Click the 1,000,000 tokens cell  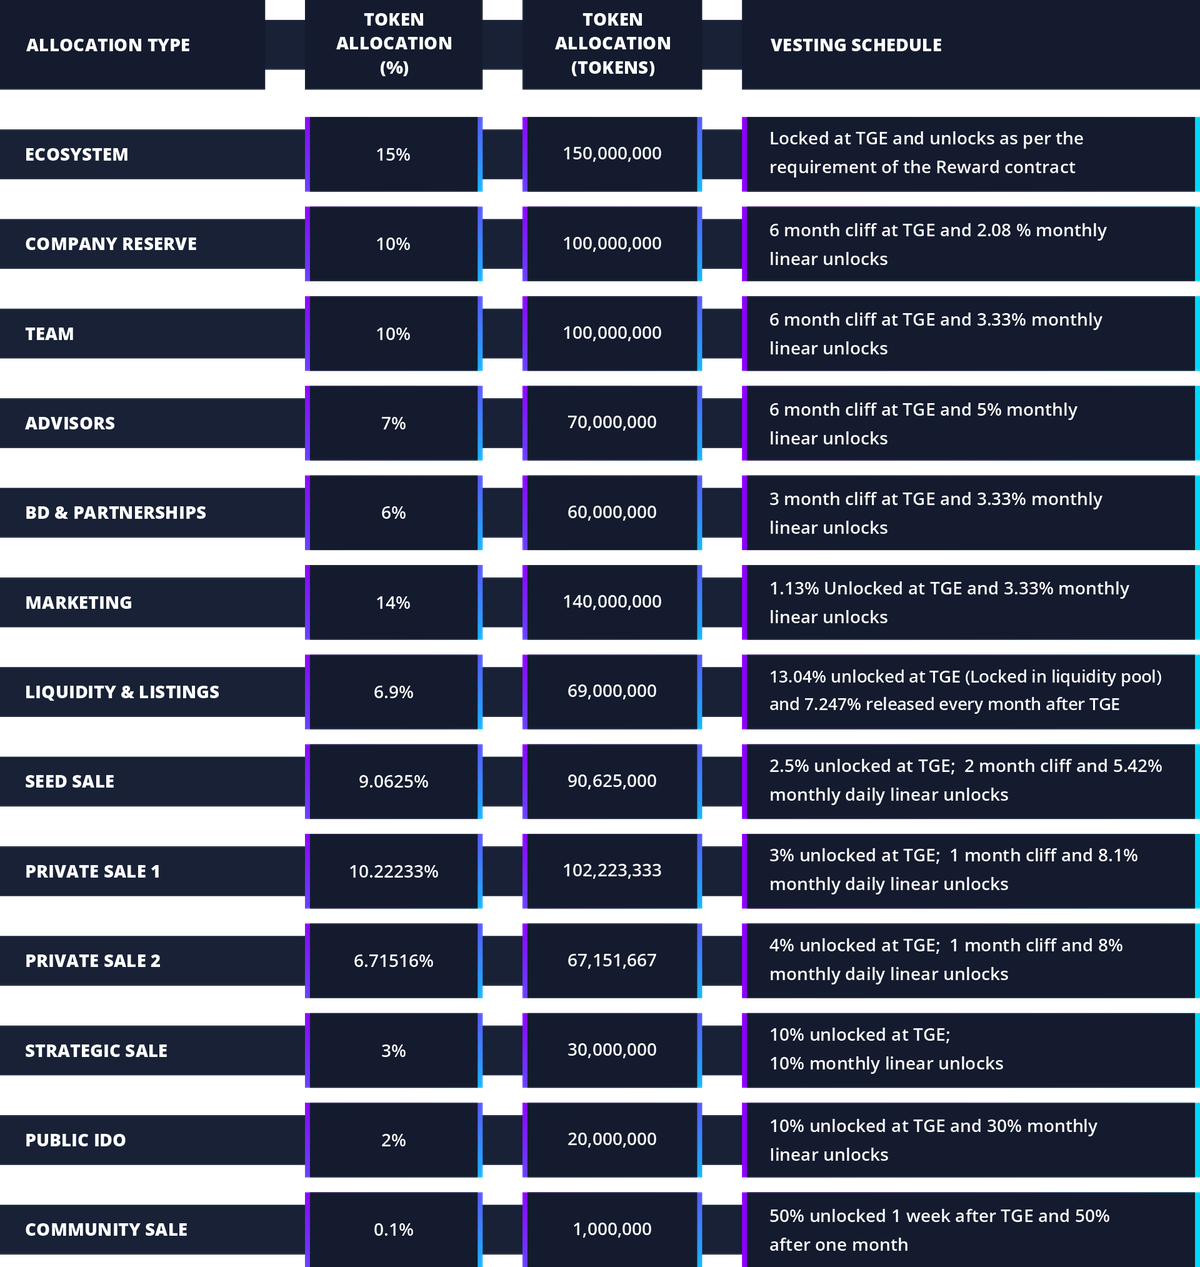(x=612, y=1229)
